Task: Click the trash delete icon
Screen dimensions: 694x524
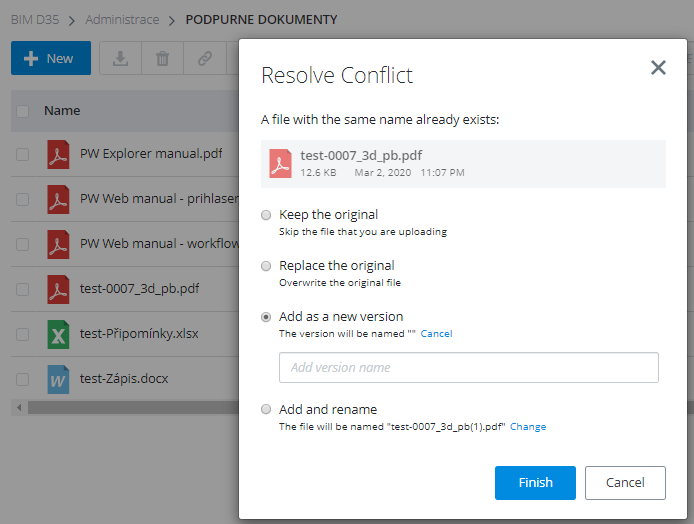Action: pos(162,58)
